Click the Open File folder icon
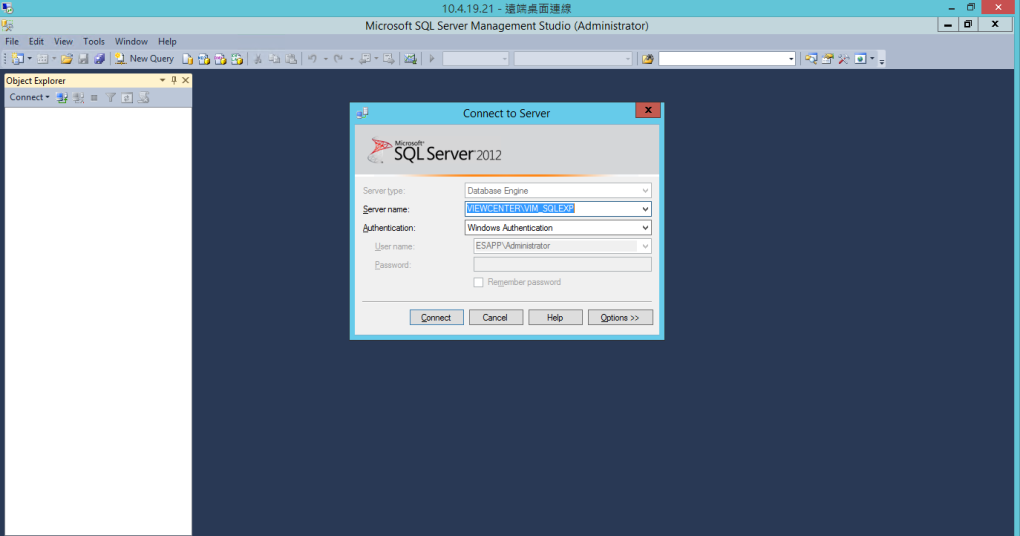 click(x=66, y=59)
